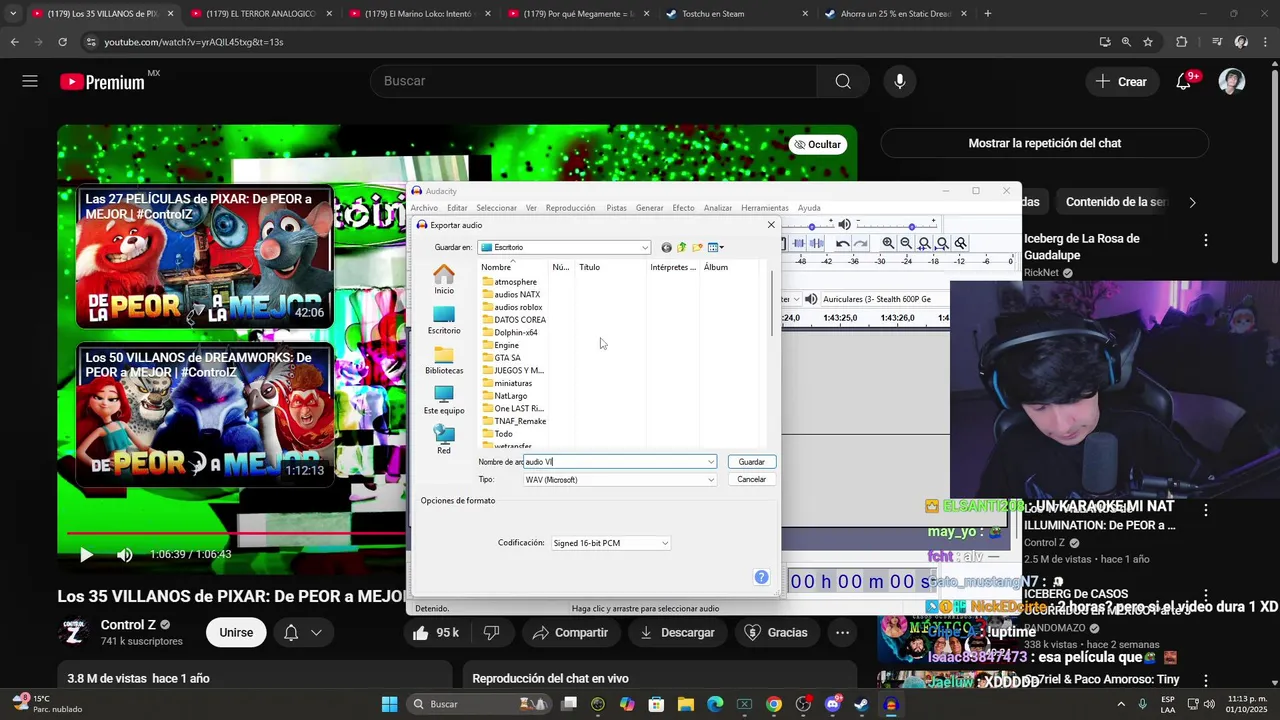Open Las 27 PELÍCULAS de PIXAR end-screen thumbnail
Viewport: 1280px width, 720px height.
204,258
